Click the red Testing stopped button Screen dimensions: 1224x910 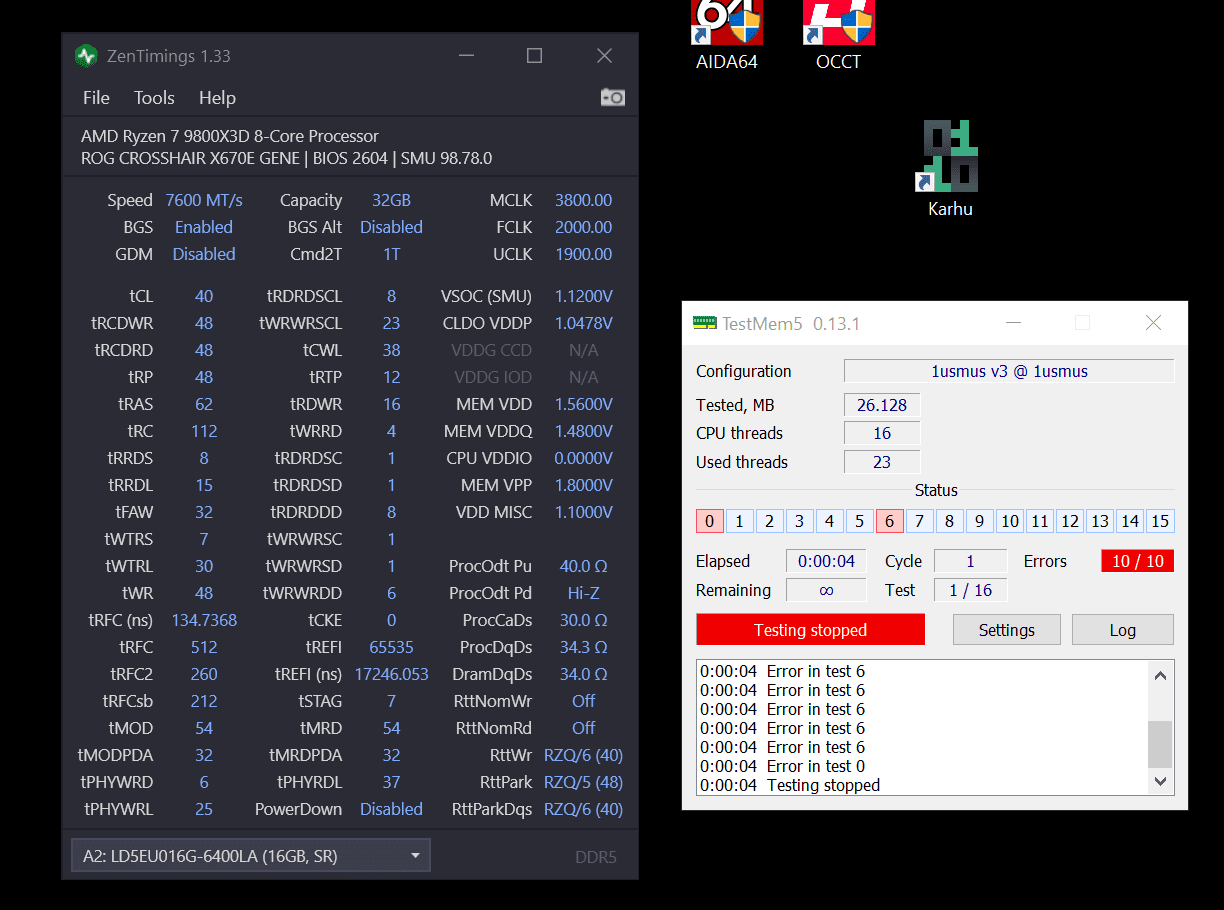coord(810,630)
